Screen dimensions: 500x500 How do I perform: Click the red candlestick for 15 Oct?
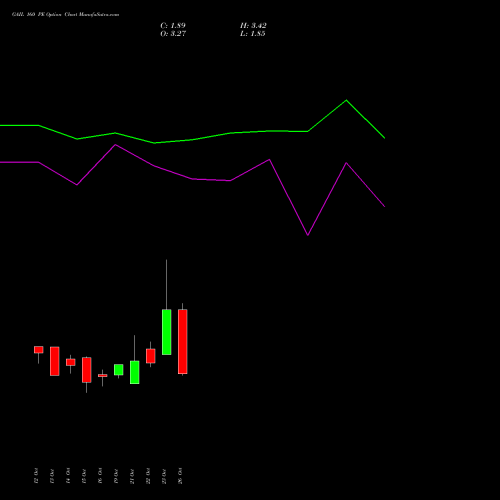[87, 370]
